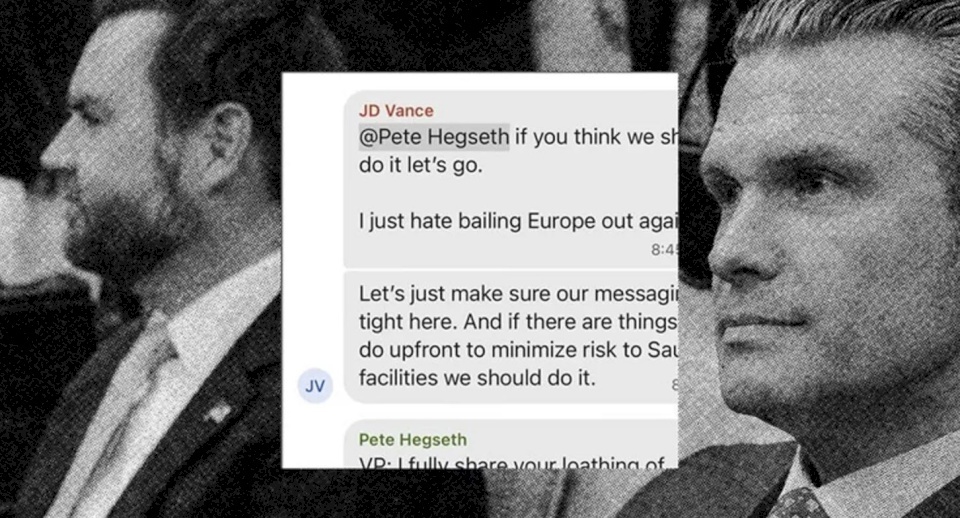This screenshot has width=960, height=518.
Task: Open the JD Vance sender name
Action: point(396,111)
